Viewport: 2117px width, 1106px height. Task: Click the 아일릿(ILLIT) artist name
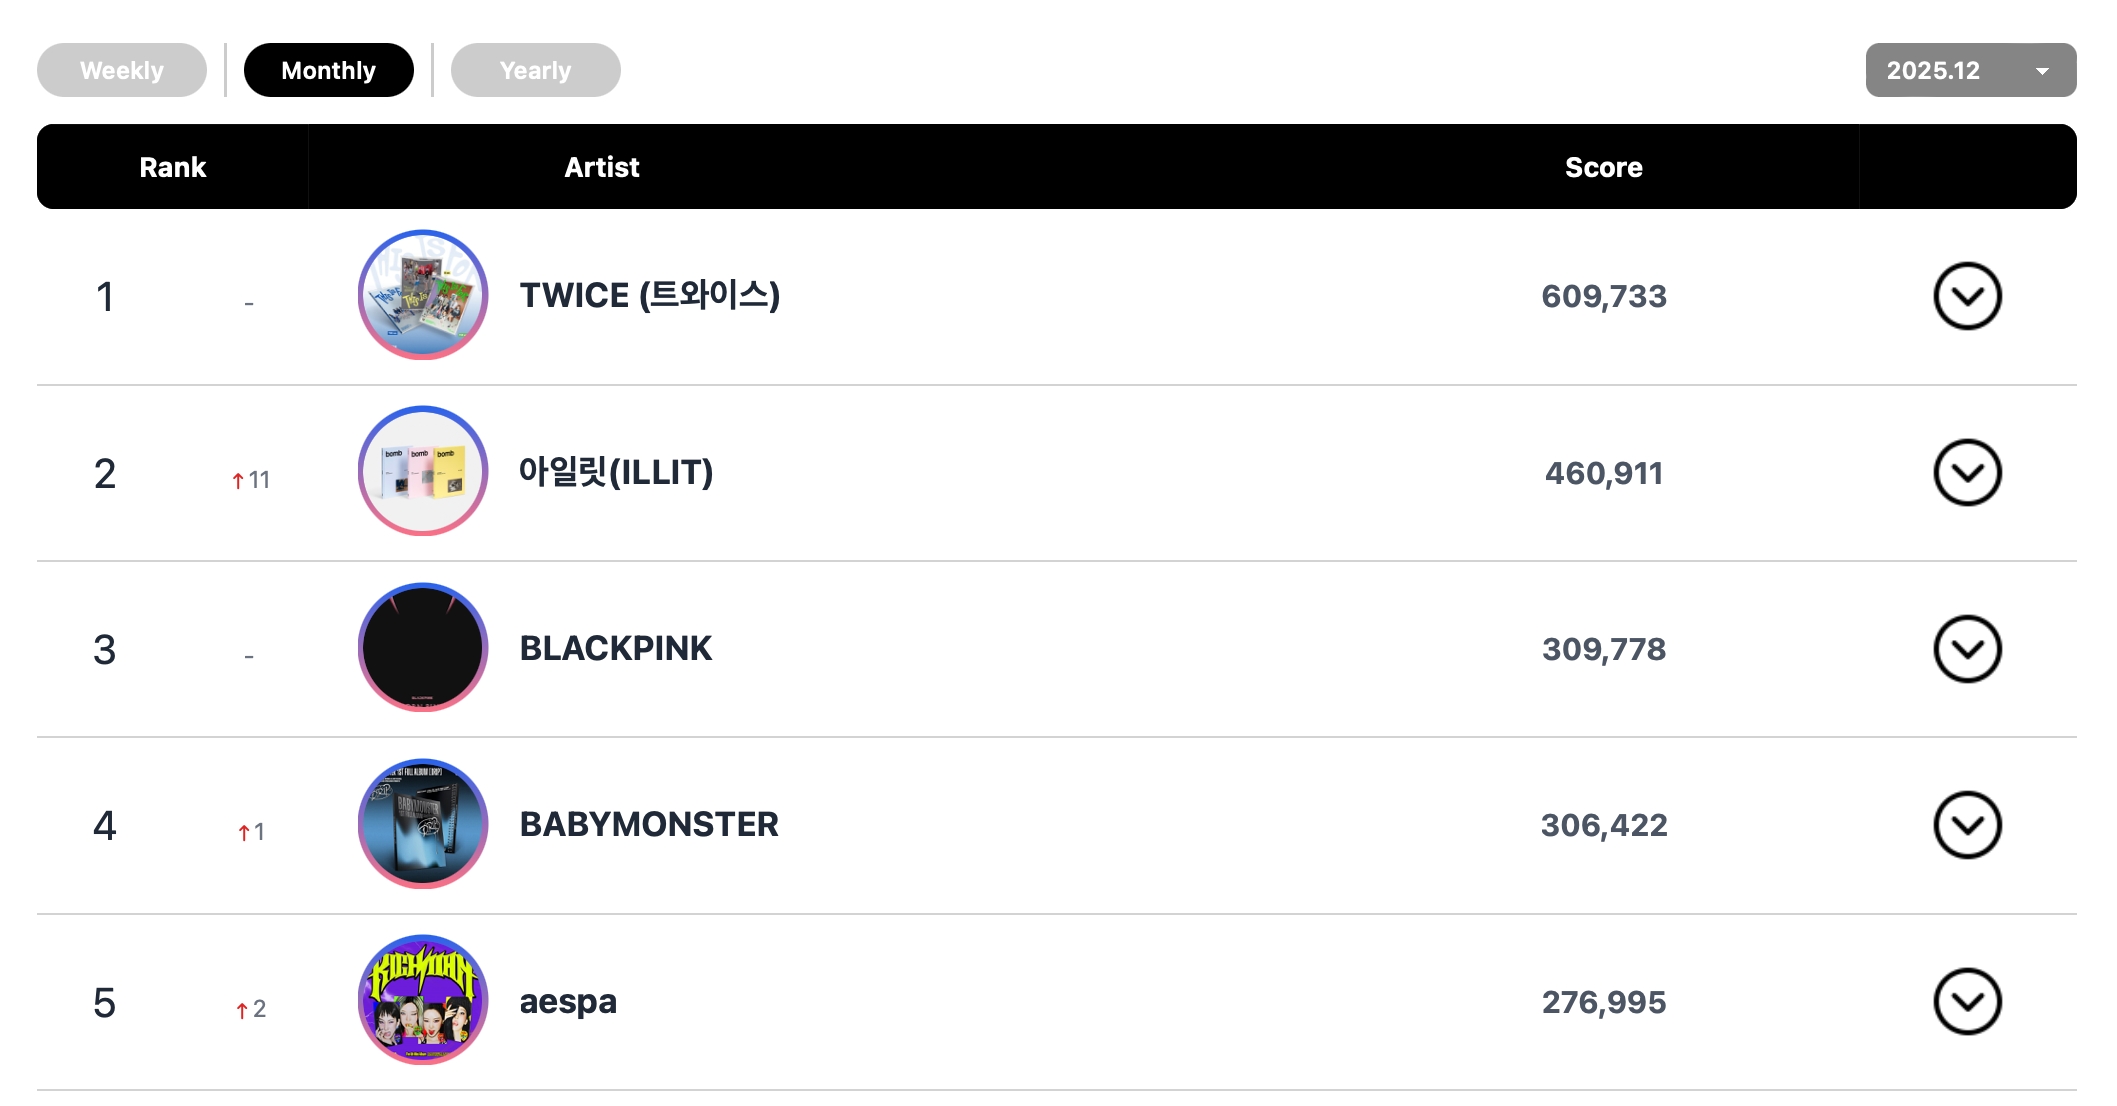(x=615, y=472)
